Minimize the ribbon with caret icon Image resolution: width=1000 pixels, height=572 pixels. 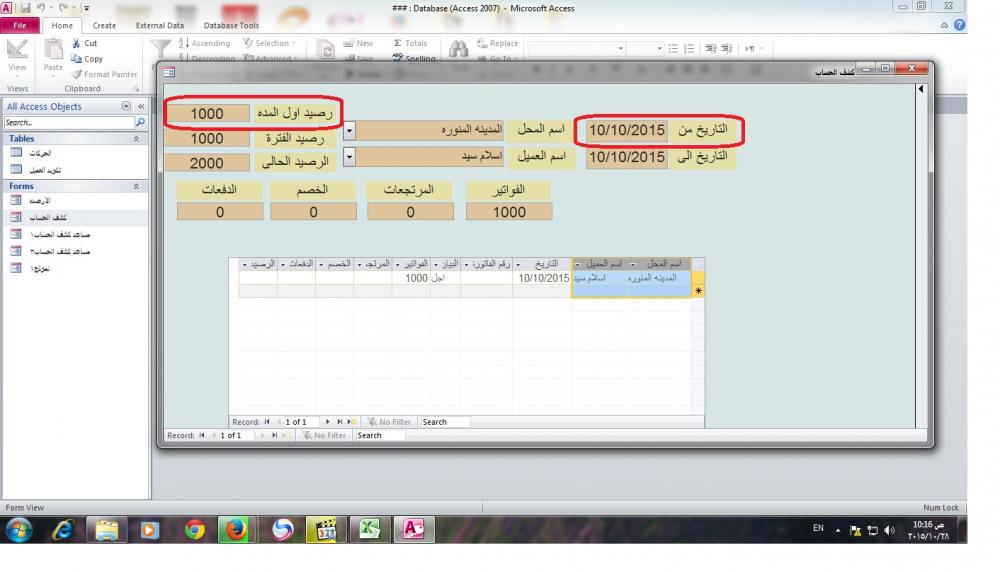coord(945,26)
